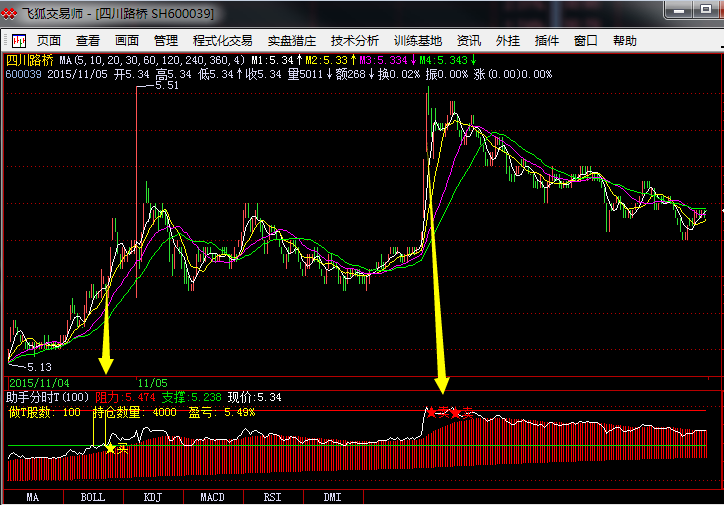Image resolution: width=724 pixels, height=505 pixels.
Task: Click the 四川路桥 stock name label
Action: 30,60
